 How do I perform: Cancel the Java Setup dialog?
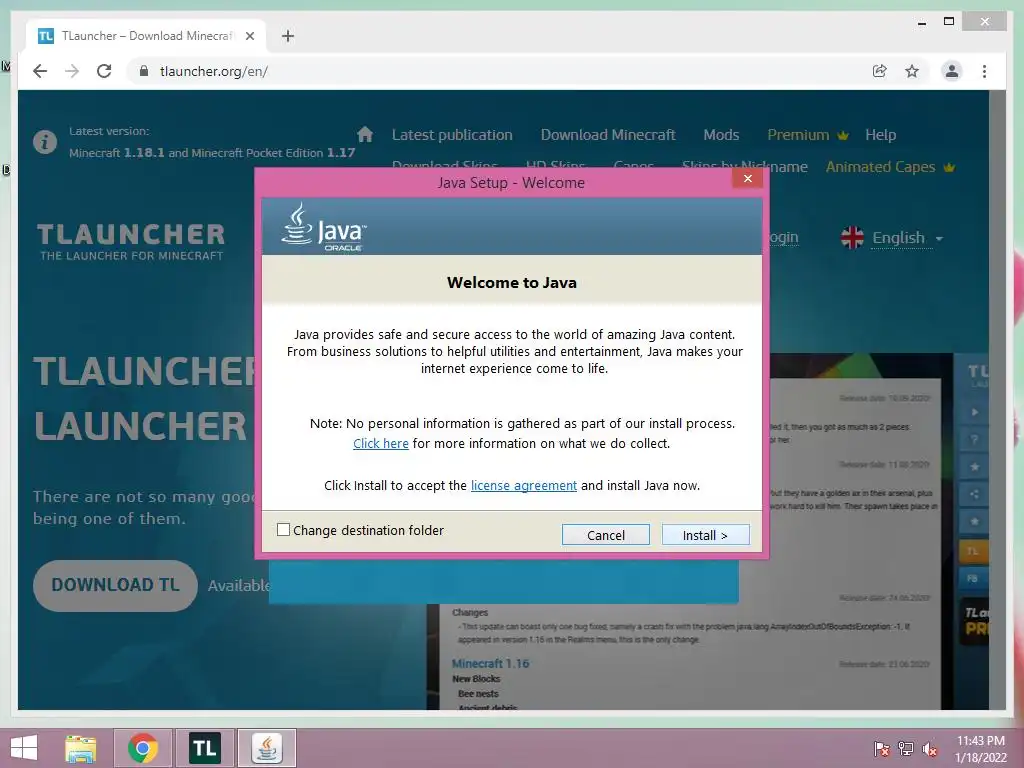(x=605, y=535)
